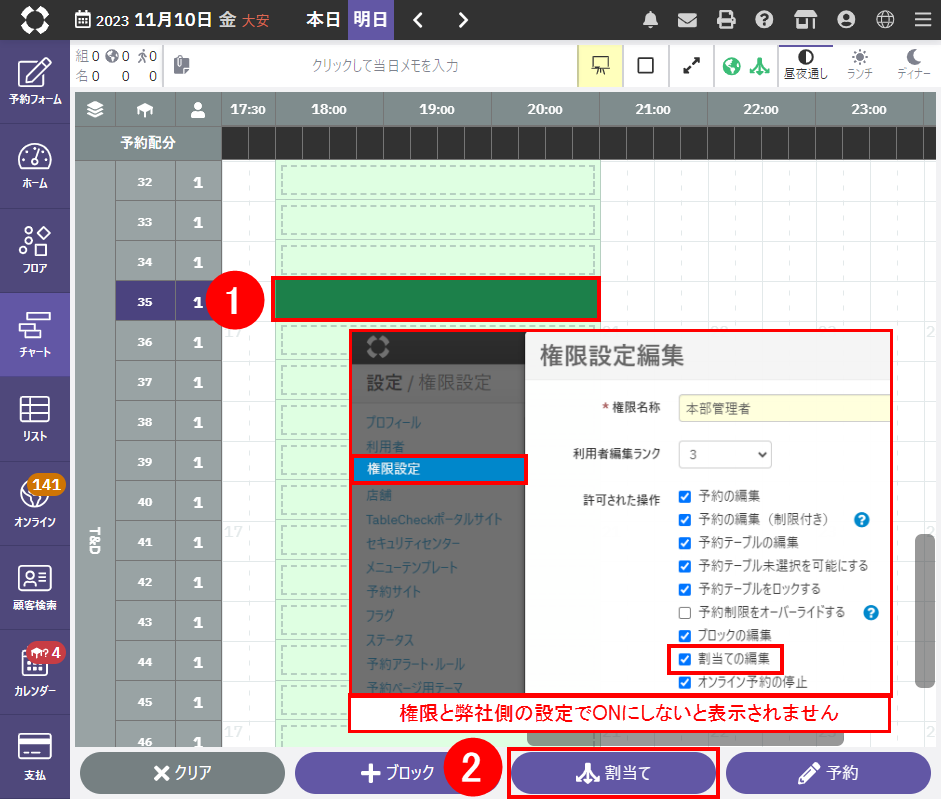
Task: Open 予約フォーム in sidebar
Action: (x=35, y=82)
